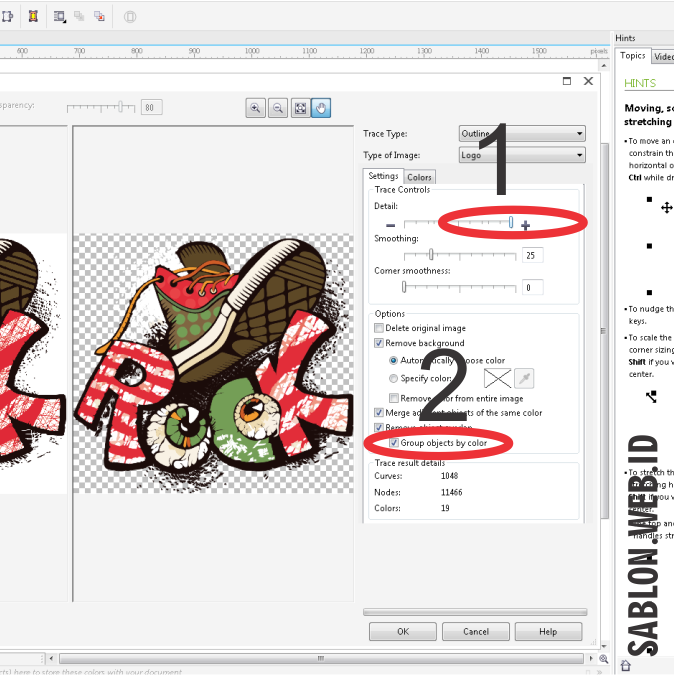The image size is (675, 675).
Task: Click the zoom icon beside horizontal scrollbar
Action: (x=604, y=659)
